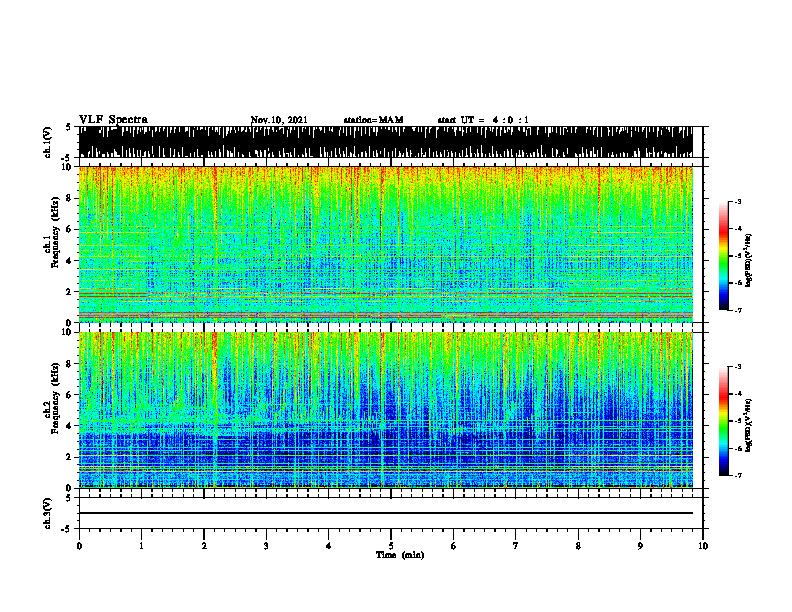Click the "6" kHz tick on ch.2 frequency axis
792x612 pixels.
coord(69,395)
